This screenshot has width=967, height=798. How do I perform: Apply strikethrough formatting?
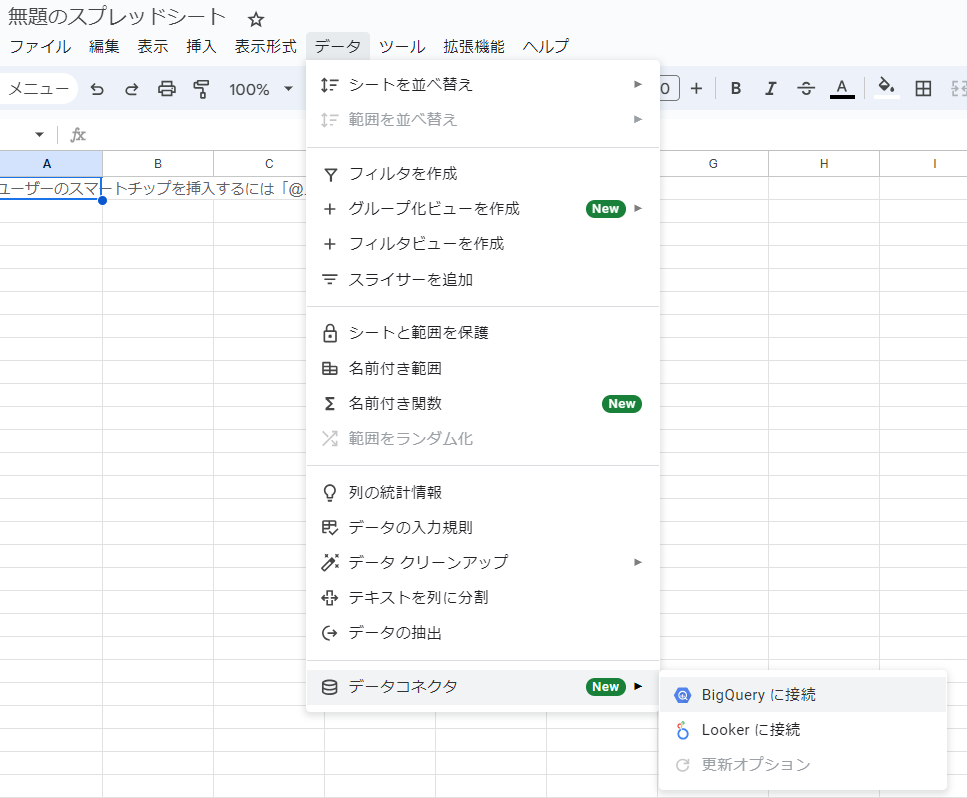(805, 89)
